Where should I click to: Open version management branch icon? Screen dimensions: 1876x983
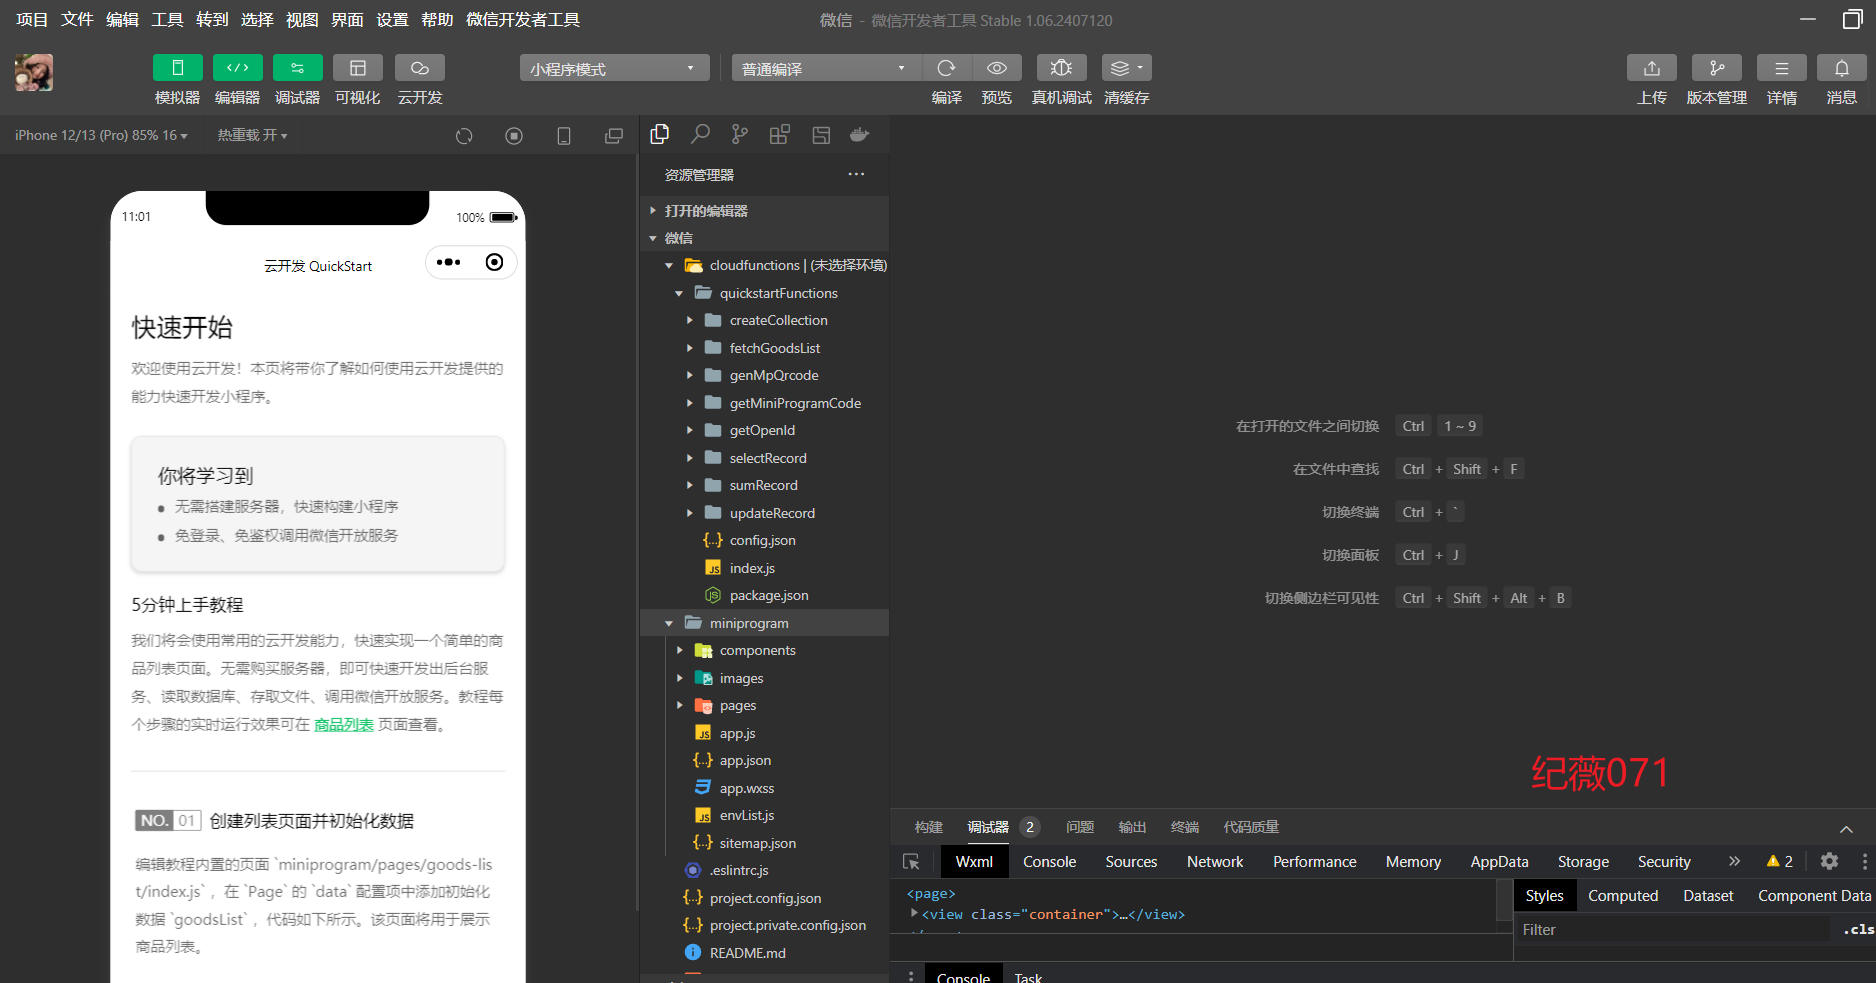pos(1717,68)
